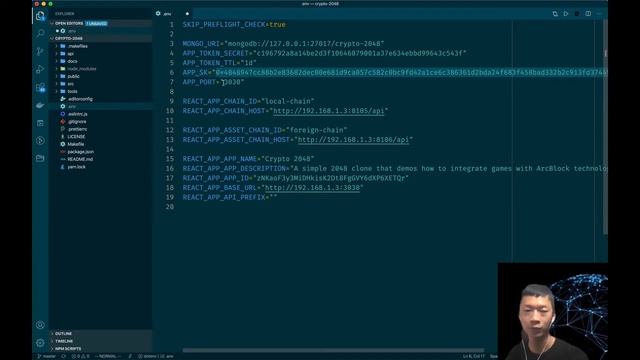
Task: Open the MongoDB leaf view in activity bar
Action: (x=40, y=105)
